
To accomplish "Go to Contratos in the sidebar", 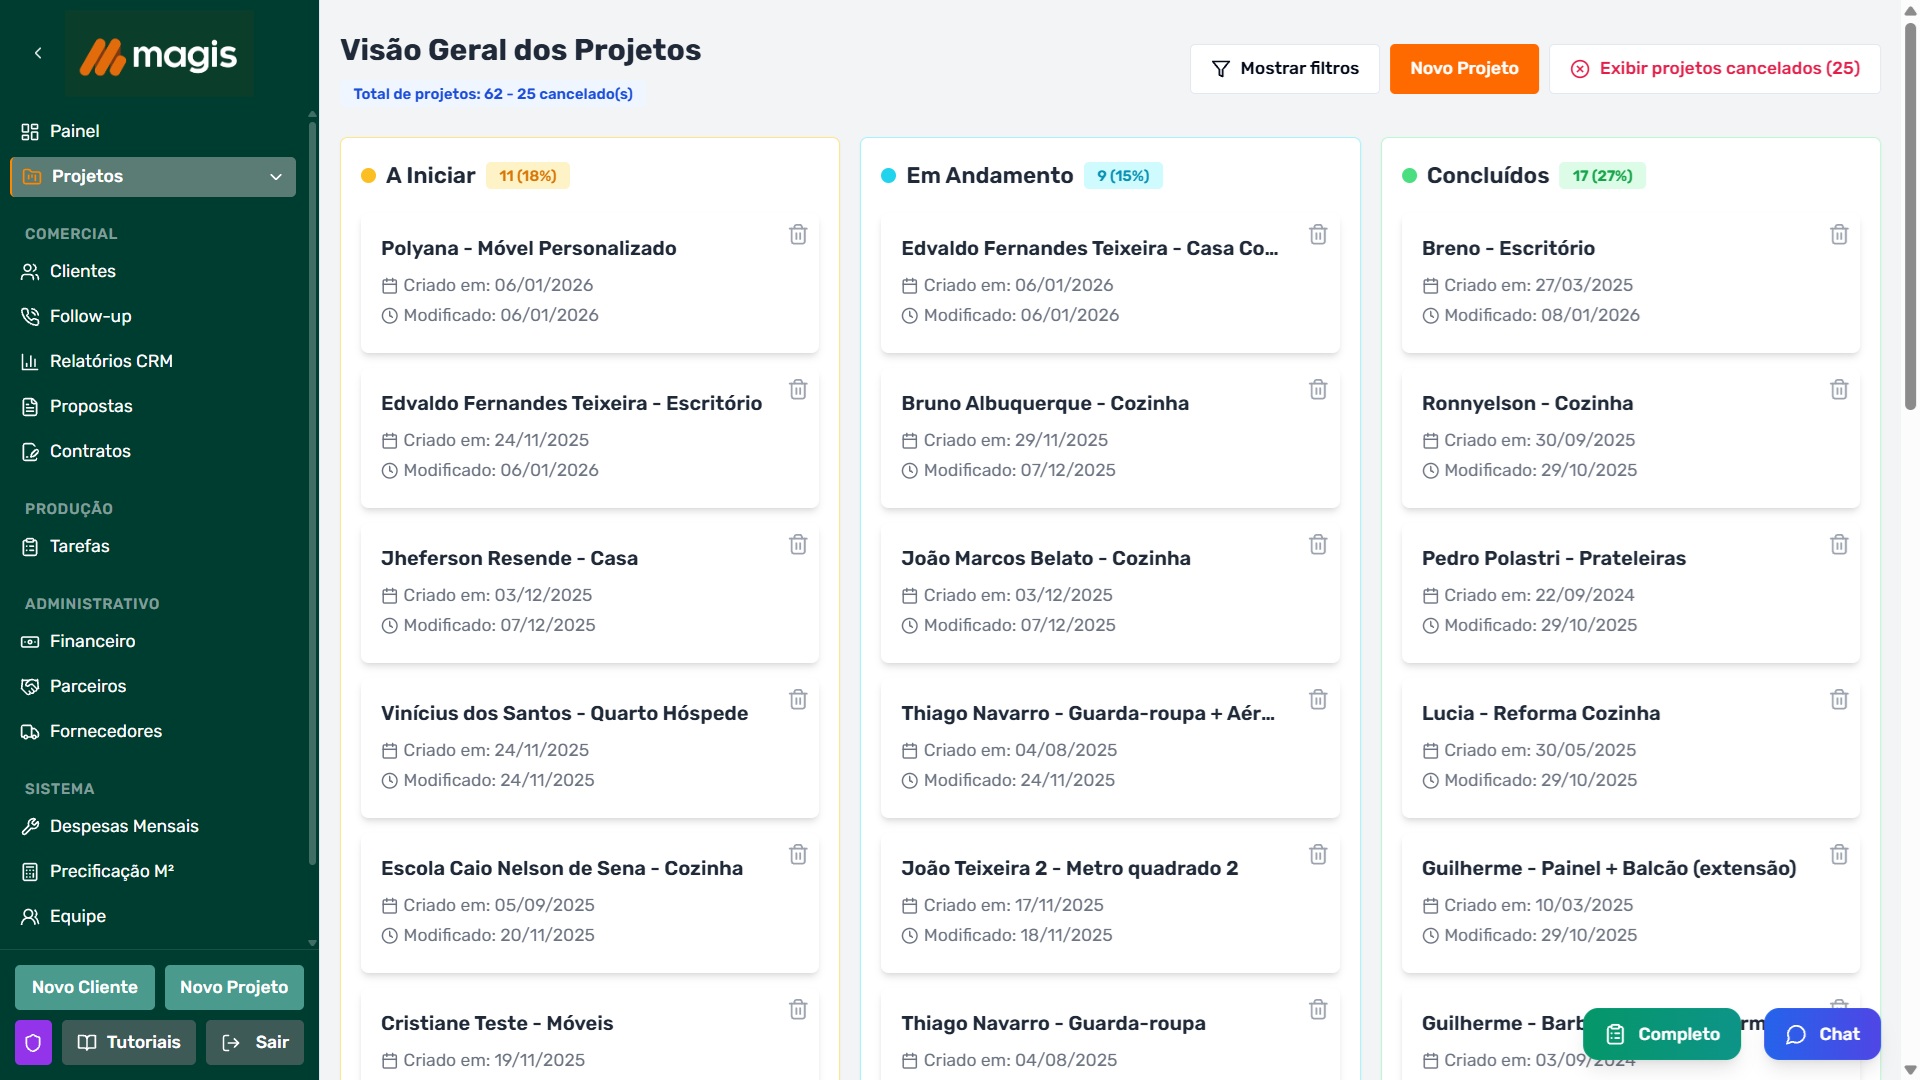I will 91,451.
